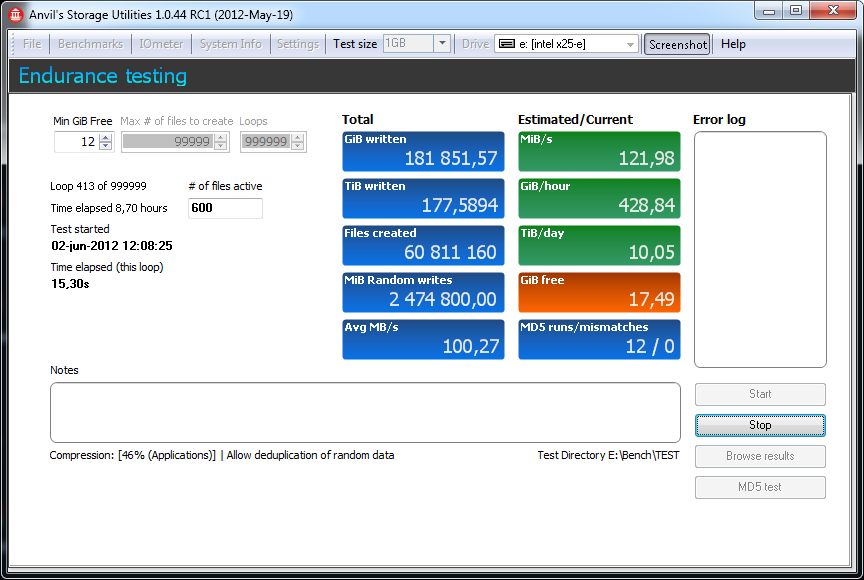Image resolution: width=864 pixels, height=580 pixels.
Task: Click the drive icon in Drive selector
Action: click(506, 44)
